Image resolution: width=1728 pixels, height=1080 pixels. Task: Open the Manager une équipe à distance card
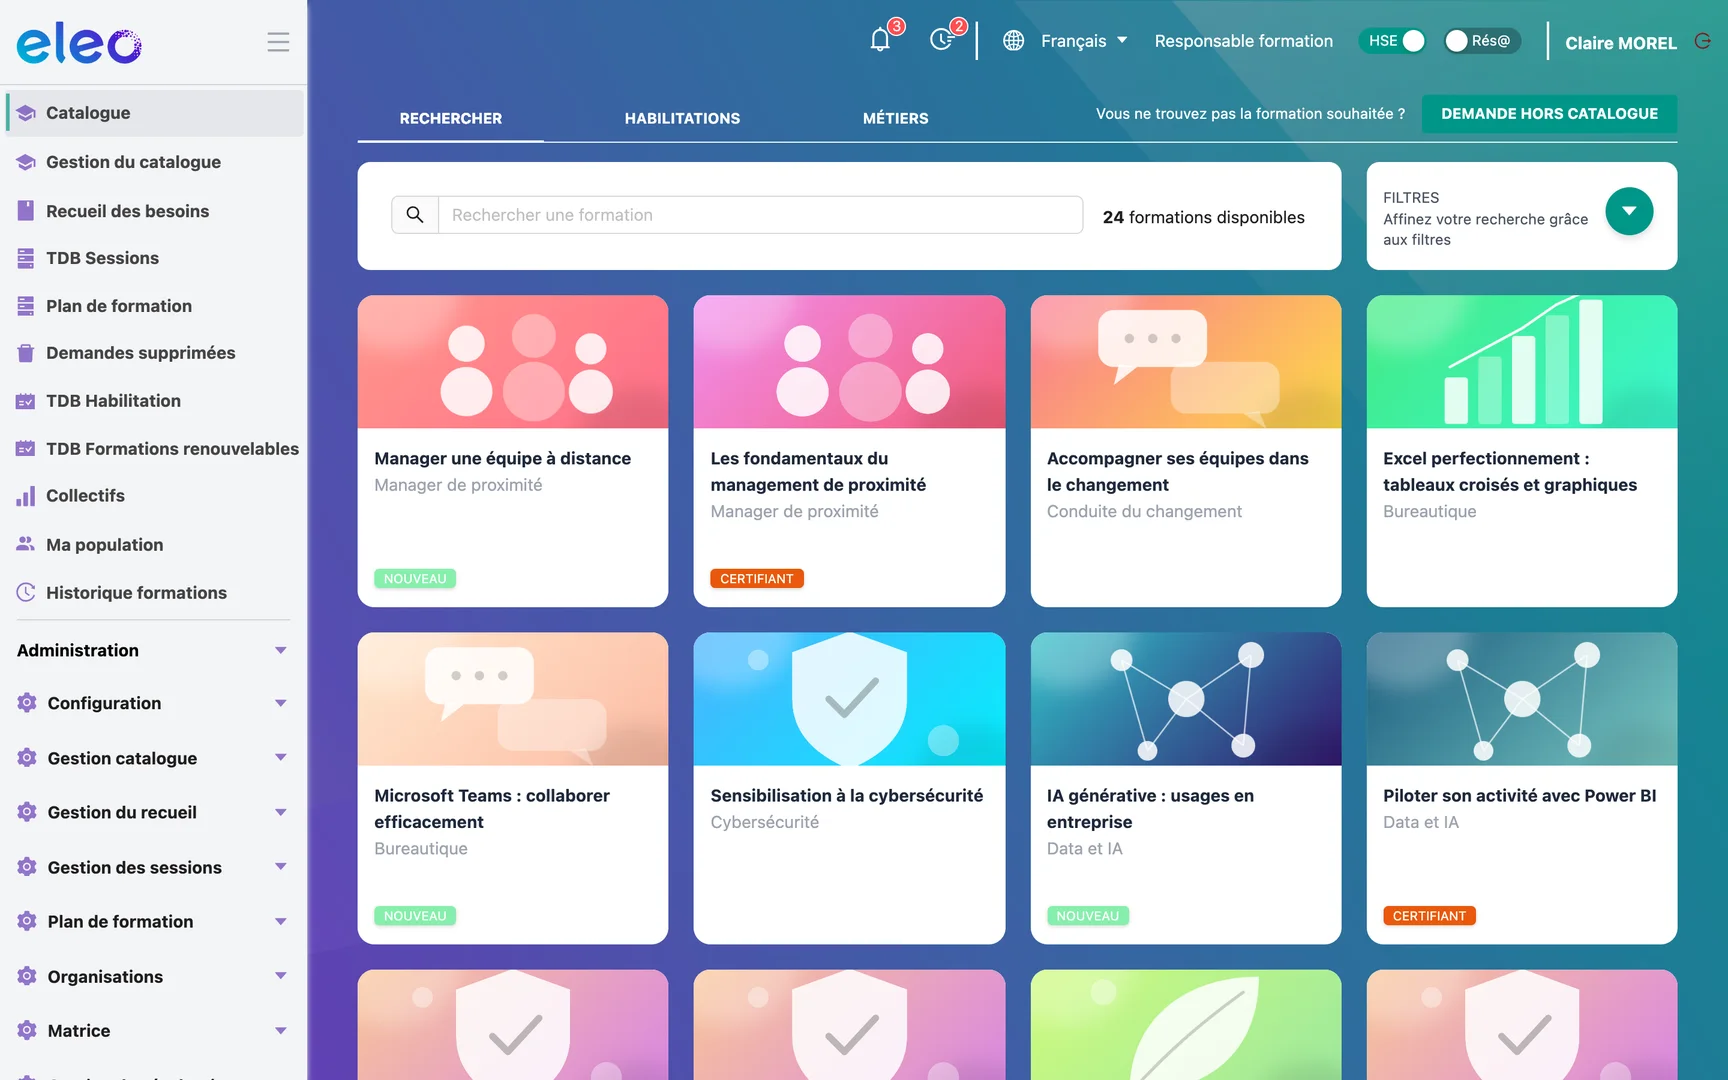(x=513, y=450)
